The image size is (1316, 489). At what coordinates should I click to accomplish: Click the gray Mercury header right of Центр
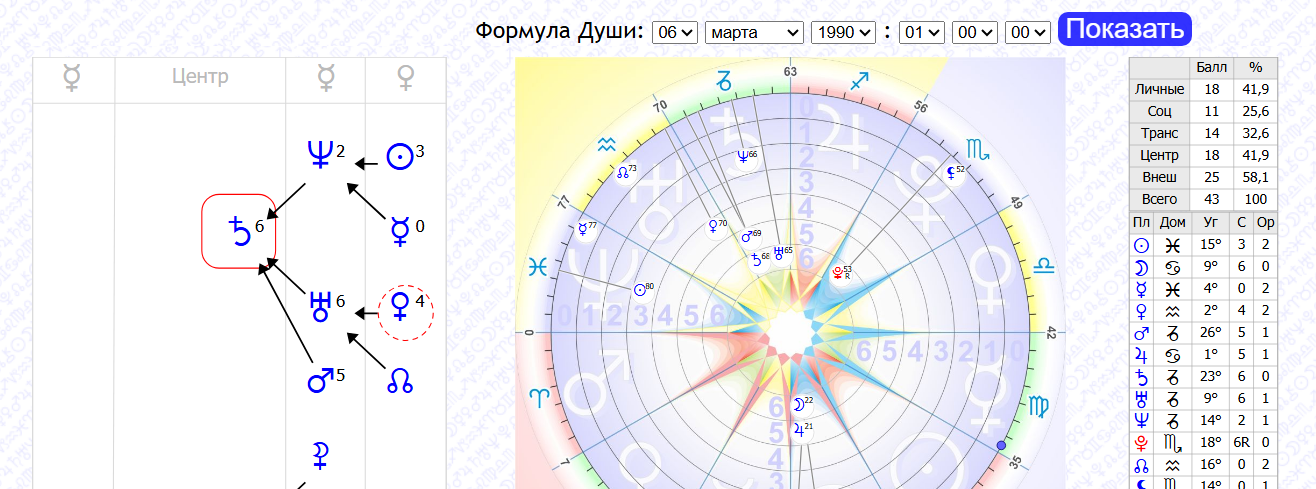coord(326,78)
